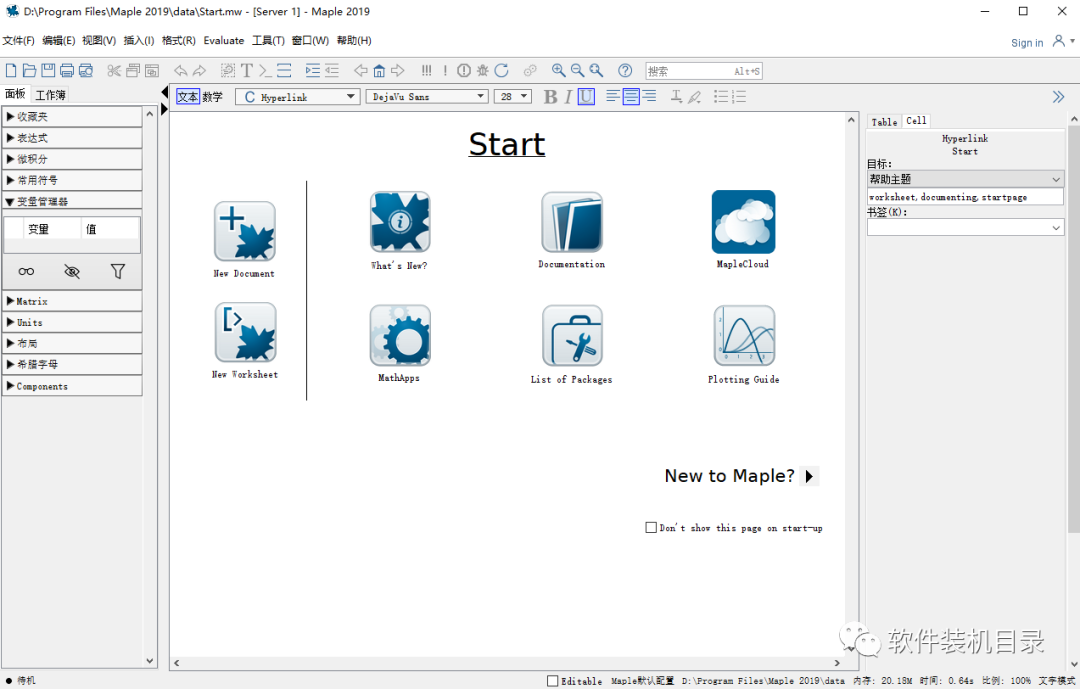The width and height of the screenshot is (1080, 689).
Task: Navigate back with the left arrow icon
Action: [360, 70]
